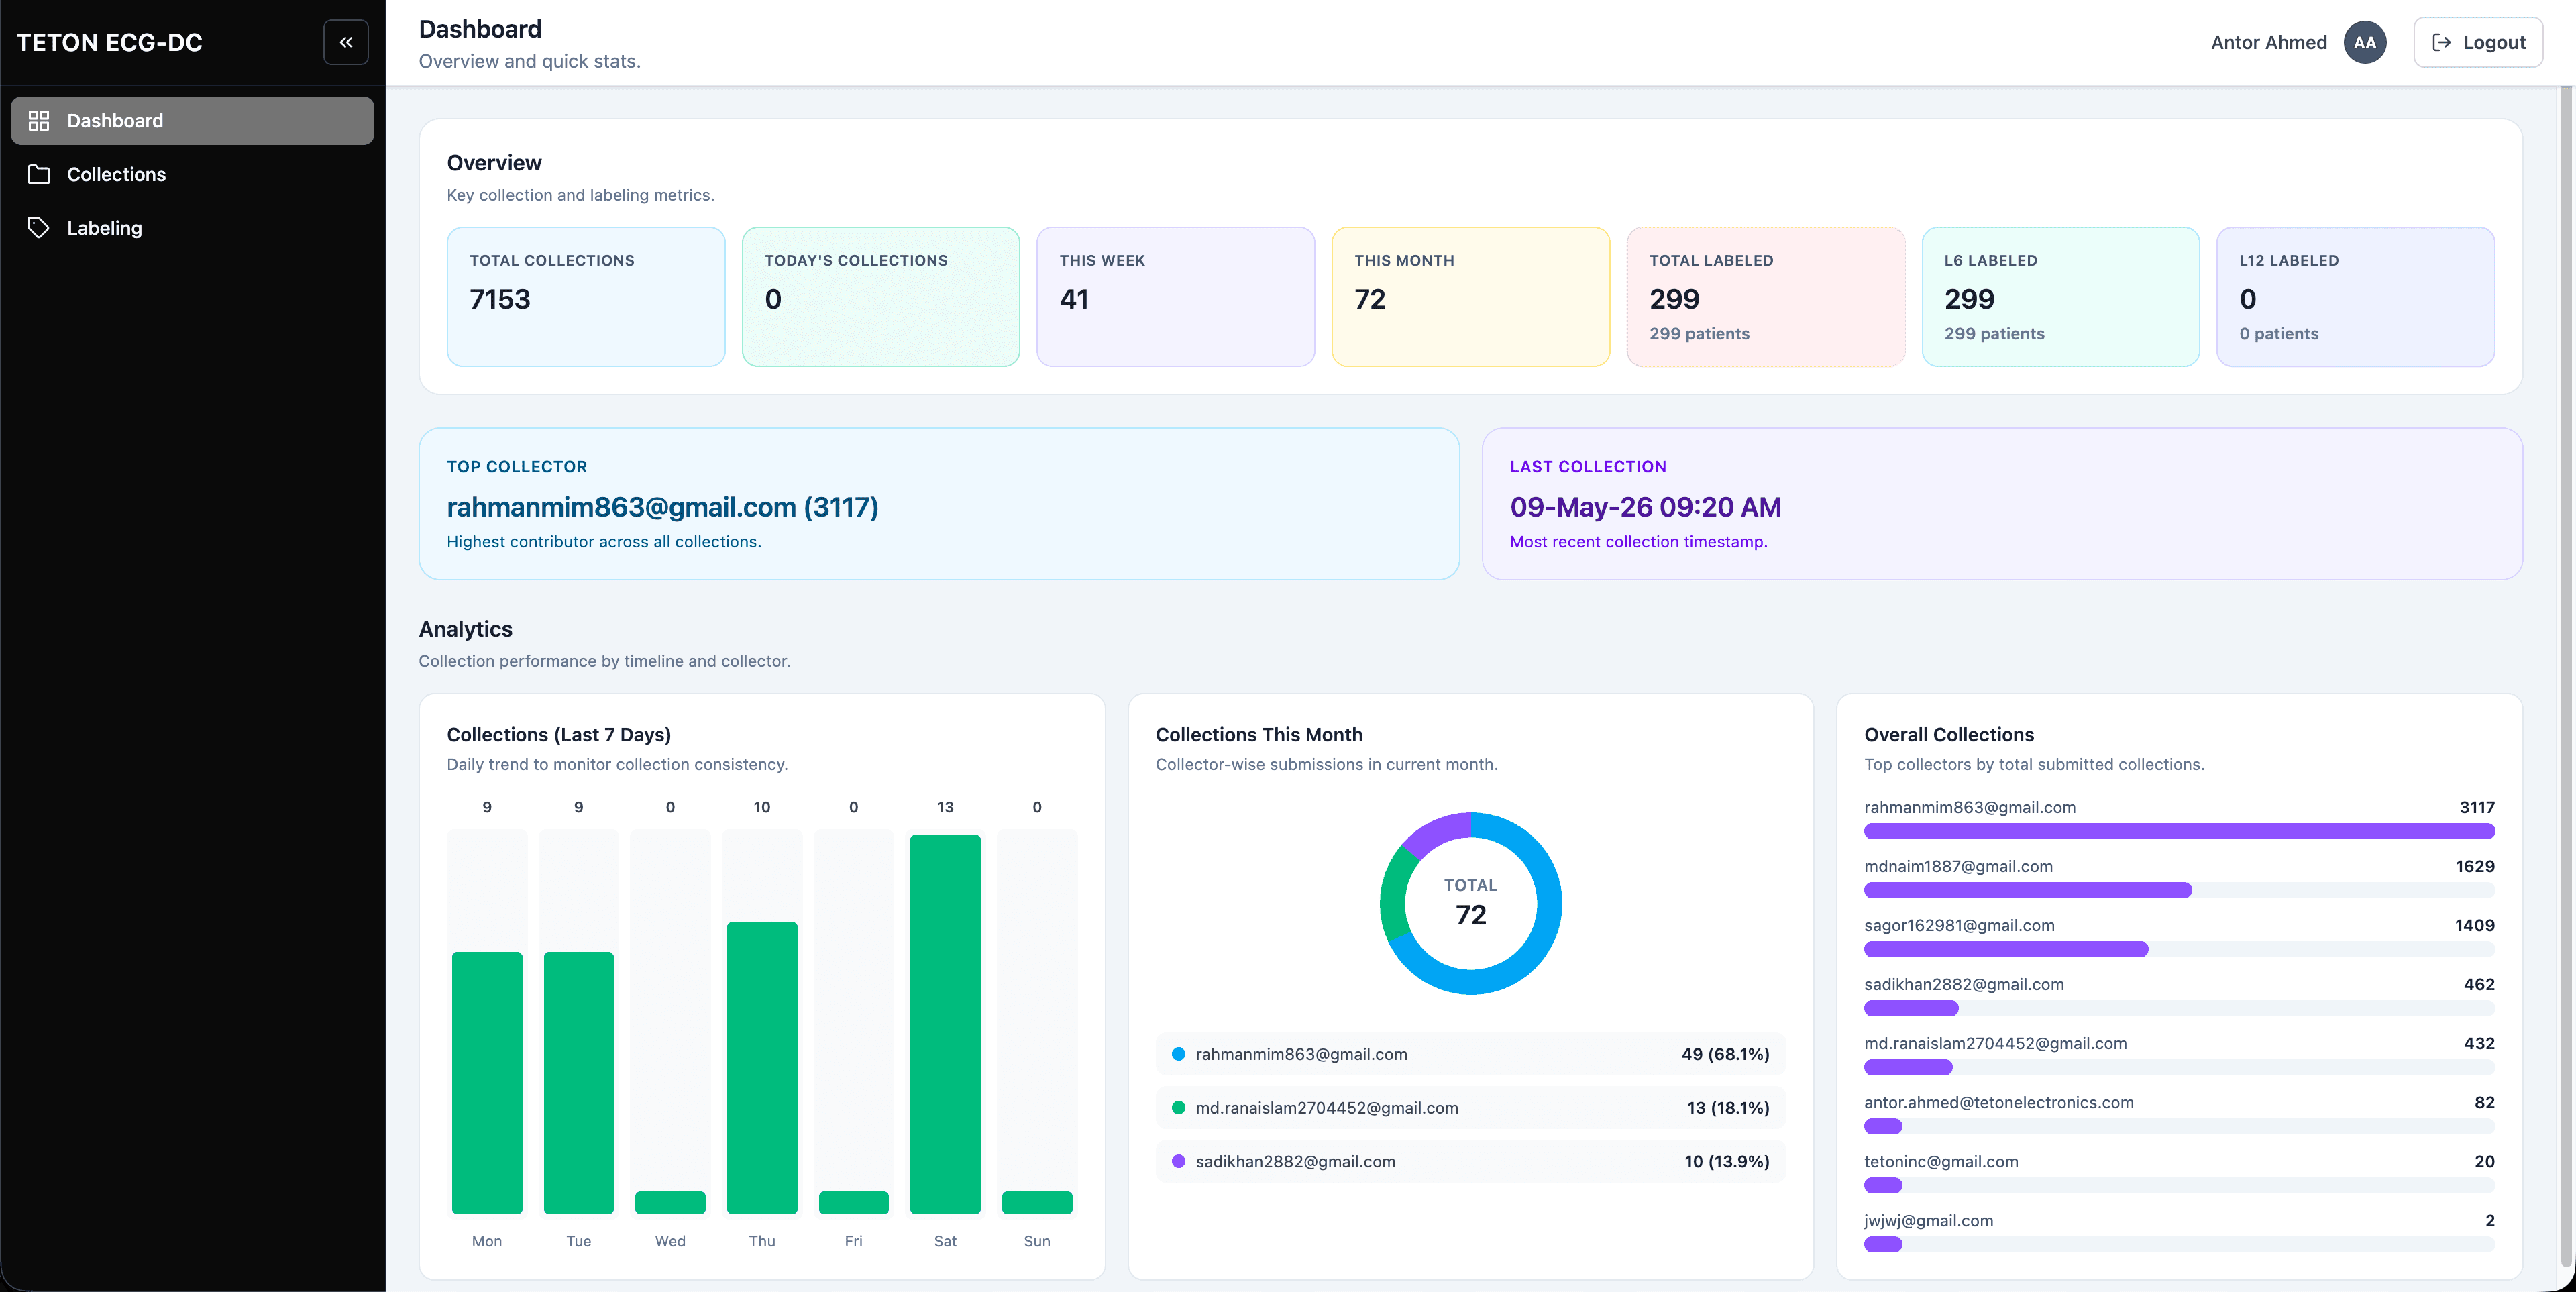
Task: Click the Friday bar in 7-day chart
Action: click(x=854, y=1202)
